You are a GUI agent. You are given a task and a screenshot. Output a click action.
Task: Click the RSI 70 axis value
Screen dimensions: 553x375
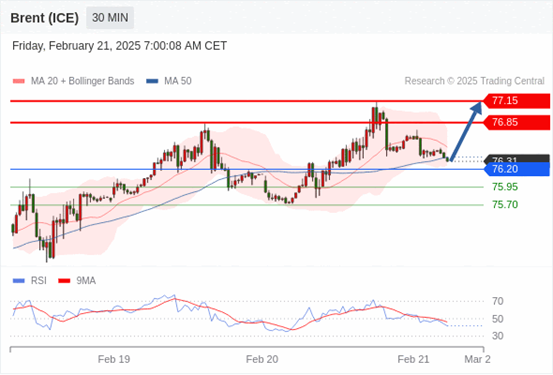pos(498,301)
